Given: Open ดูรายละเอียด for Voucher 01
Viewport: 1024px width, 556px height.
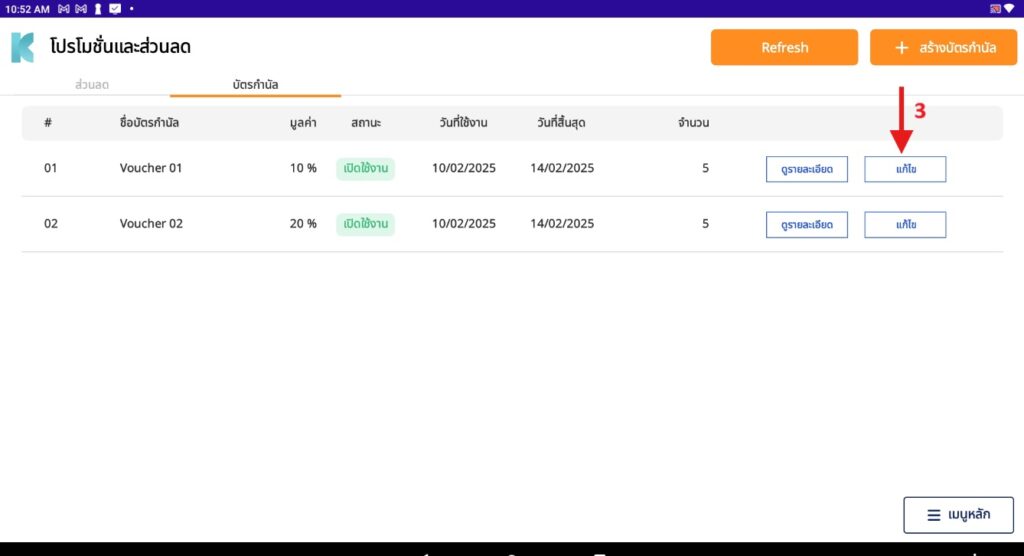Looking at the screenshot, I should [806, 169].
